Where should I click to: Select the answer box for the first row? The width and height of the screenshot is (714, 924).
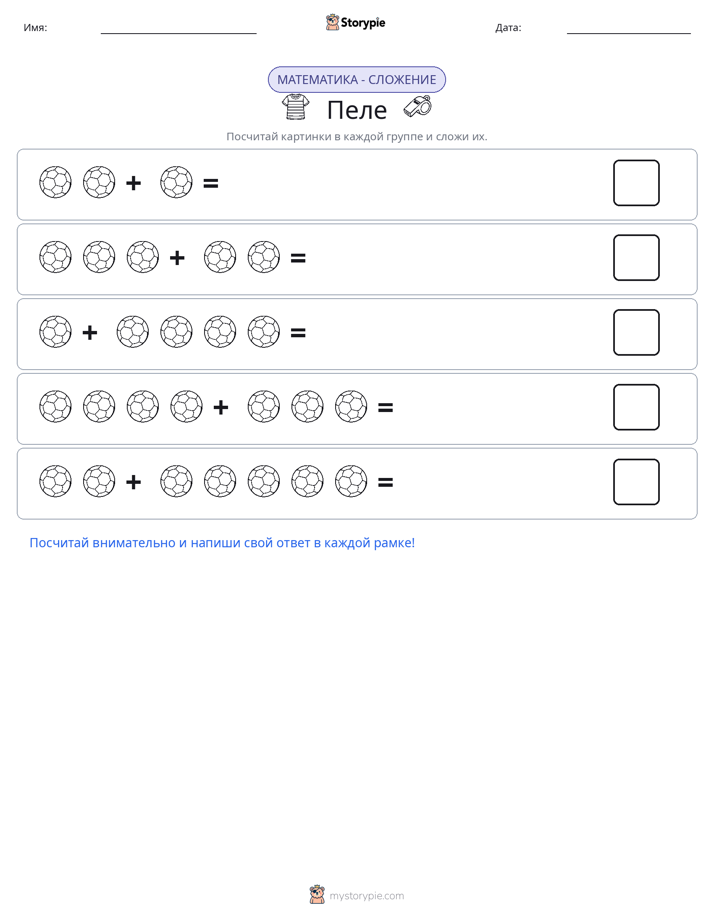click(x=636, y=183)
